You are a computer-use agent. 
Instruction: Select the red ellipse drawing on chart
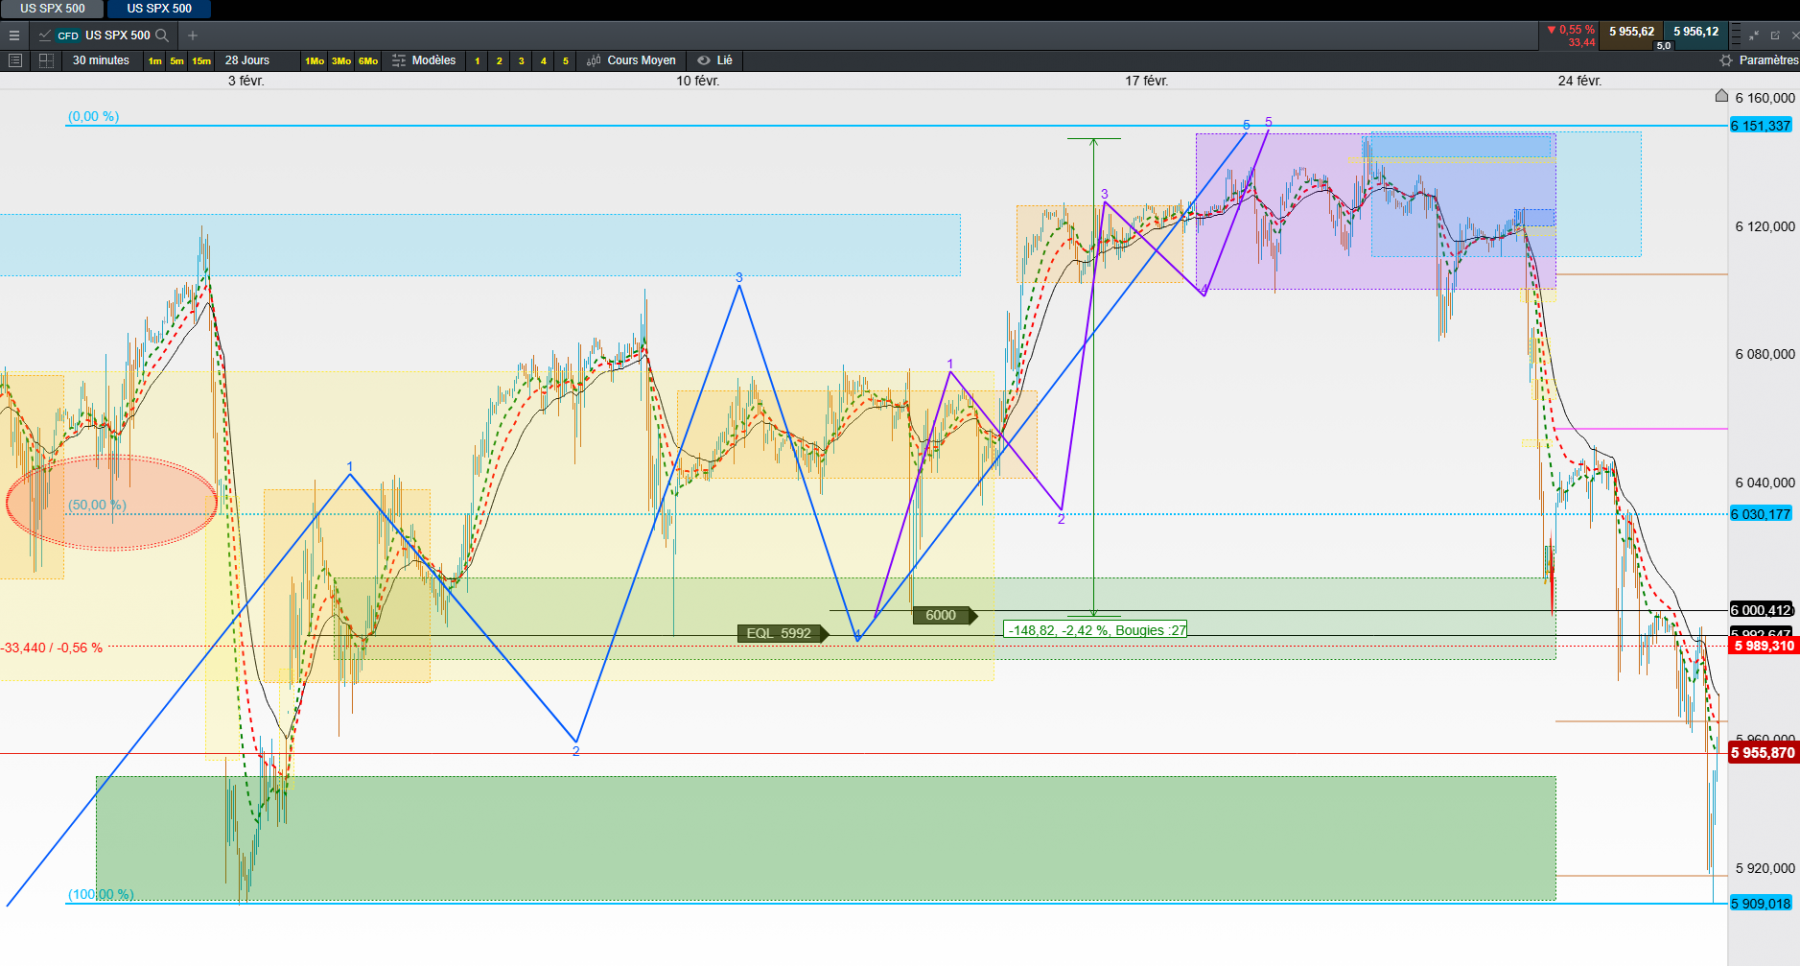pos(112,503)
